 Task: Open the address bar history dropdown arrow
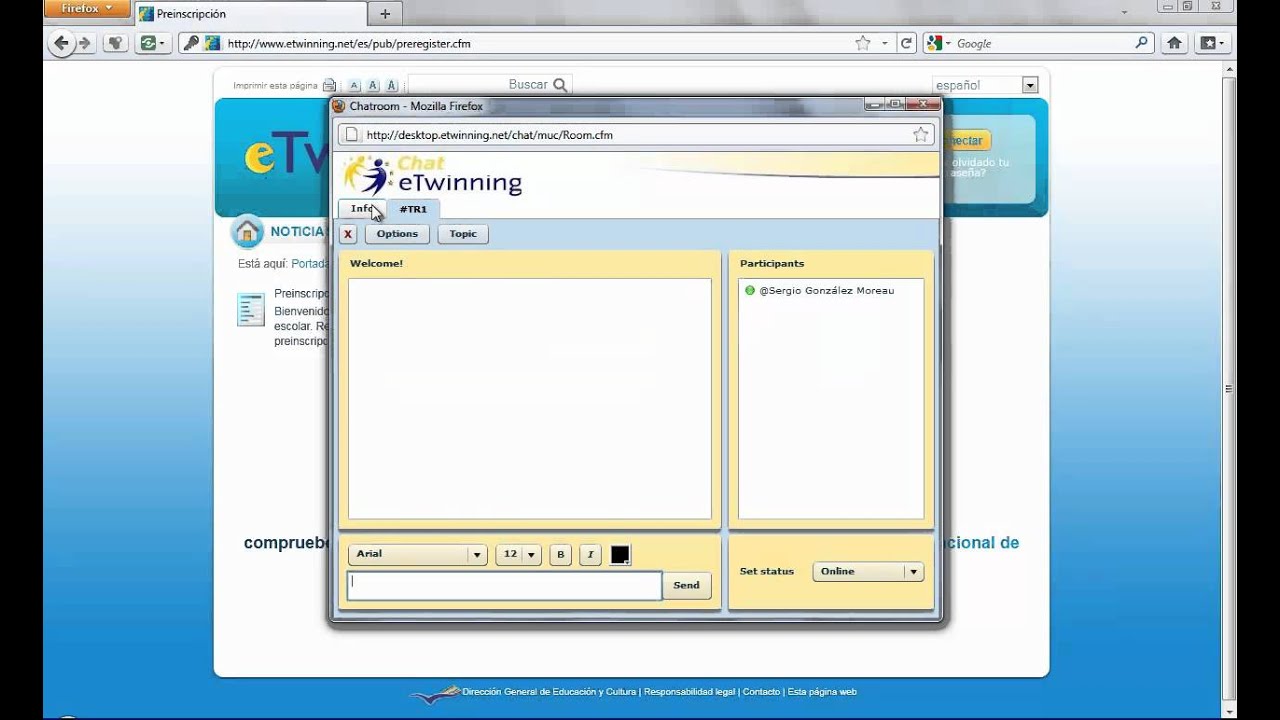pos(884,43)
